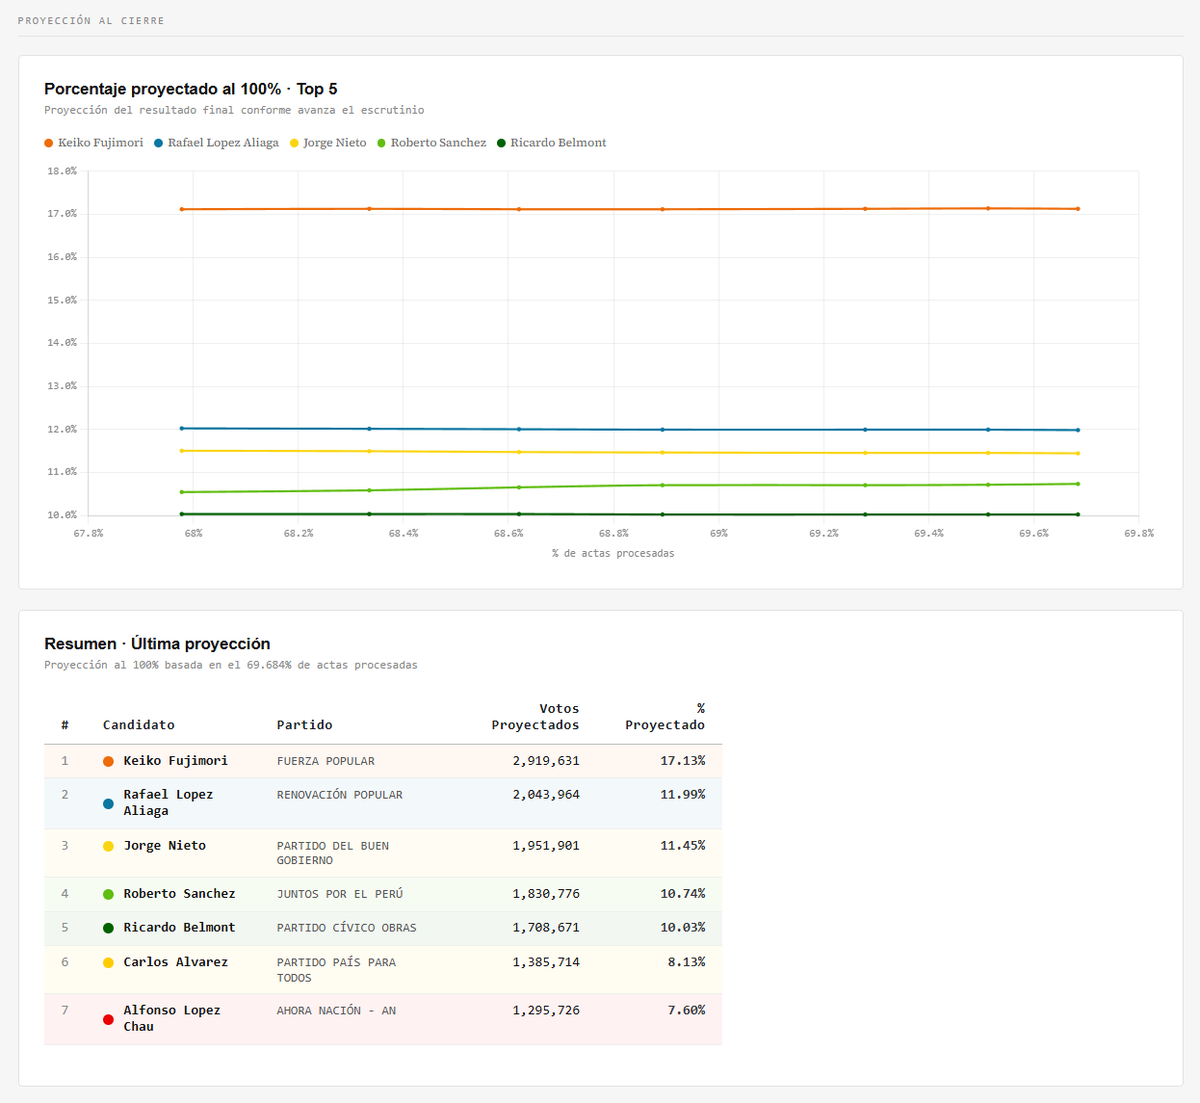Click projected percentage 11.99%
Viewport: 1200px width, 1103px height.
(683, 795)
